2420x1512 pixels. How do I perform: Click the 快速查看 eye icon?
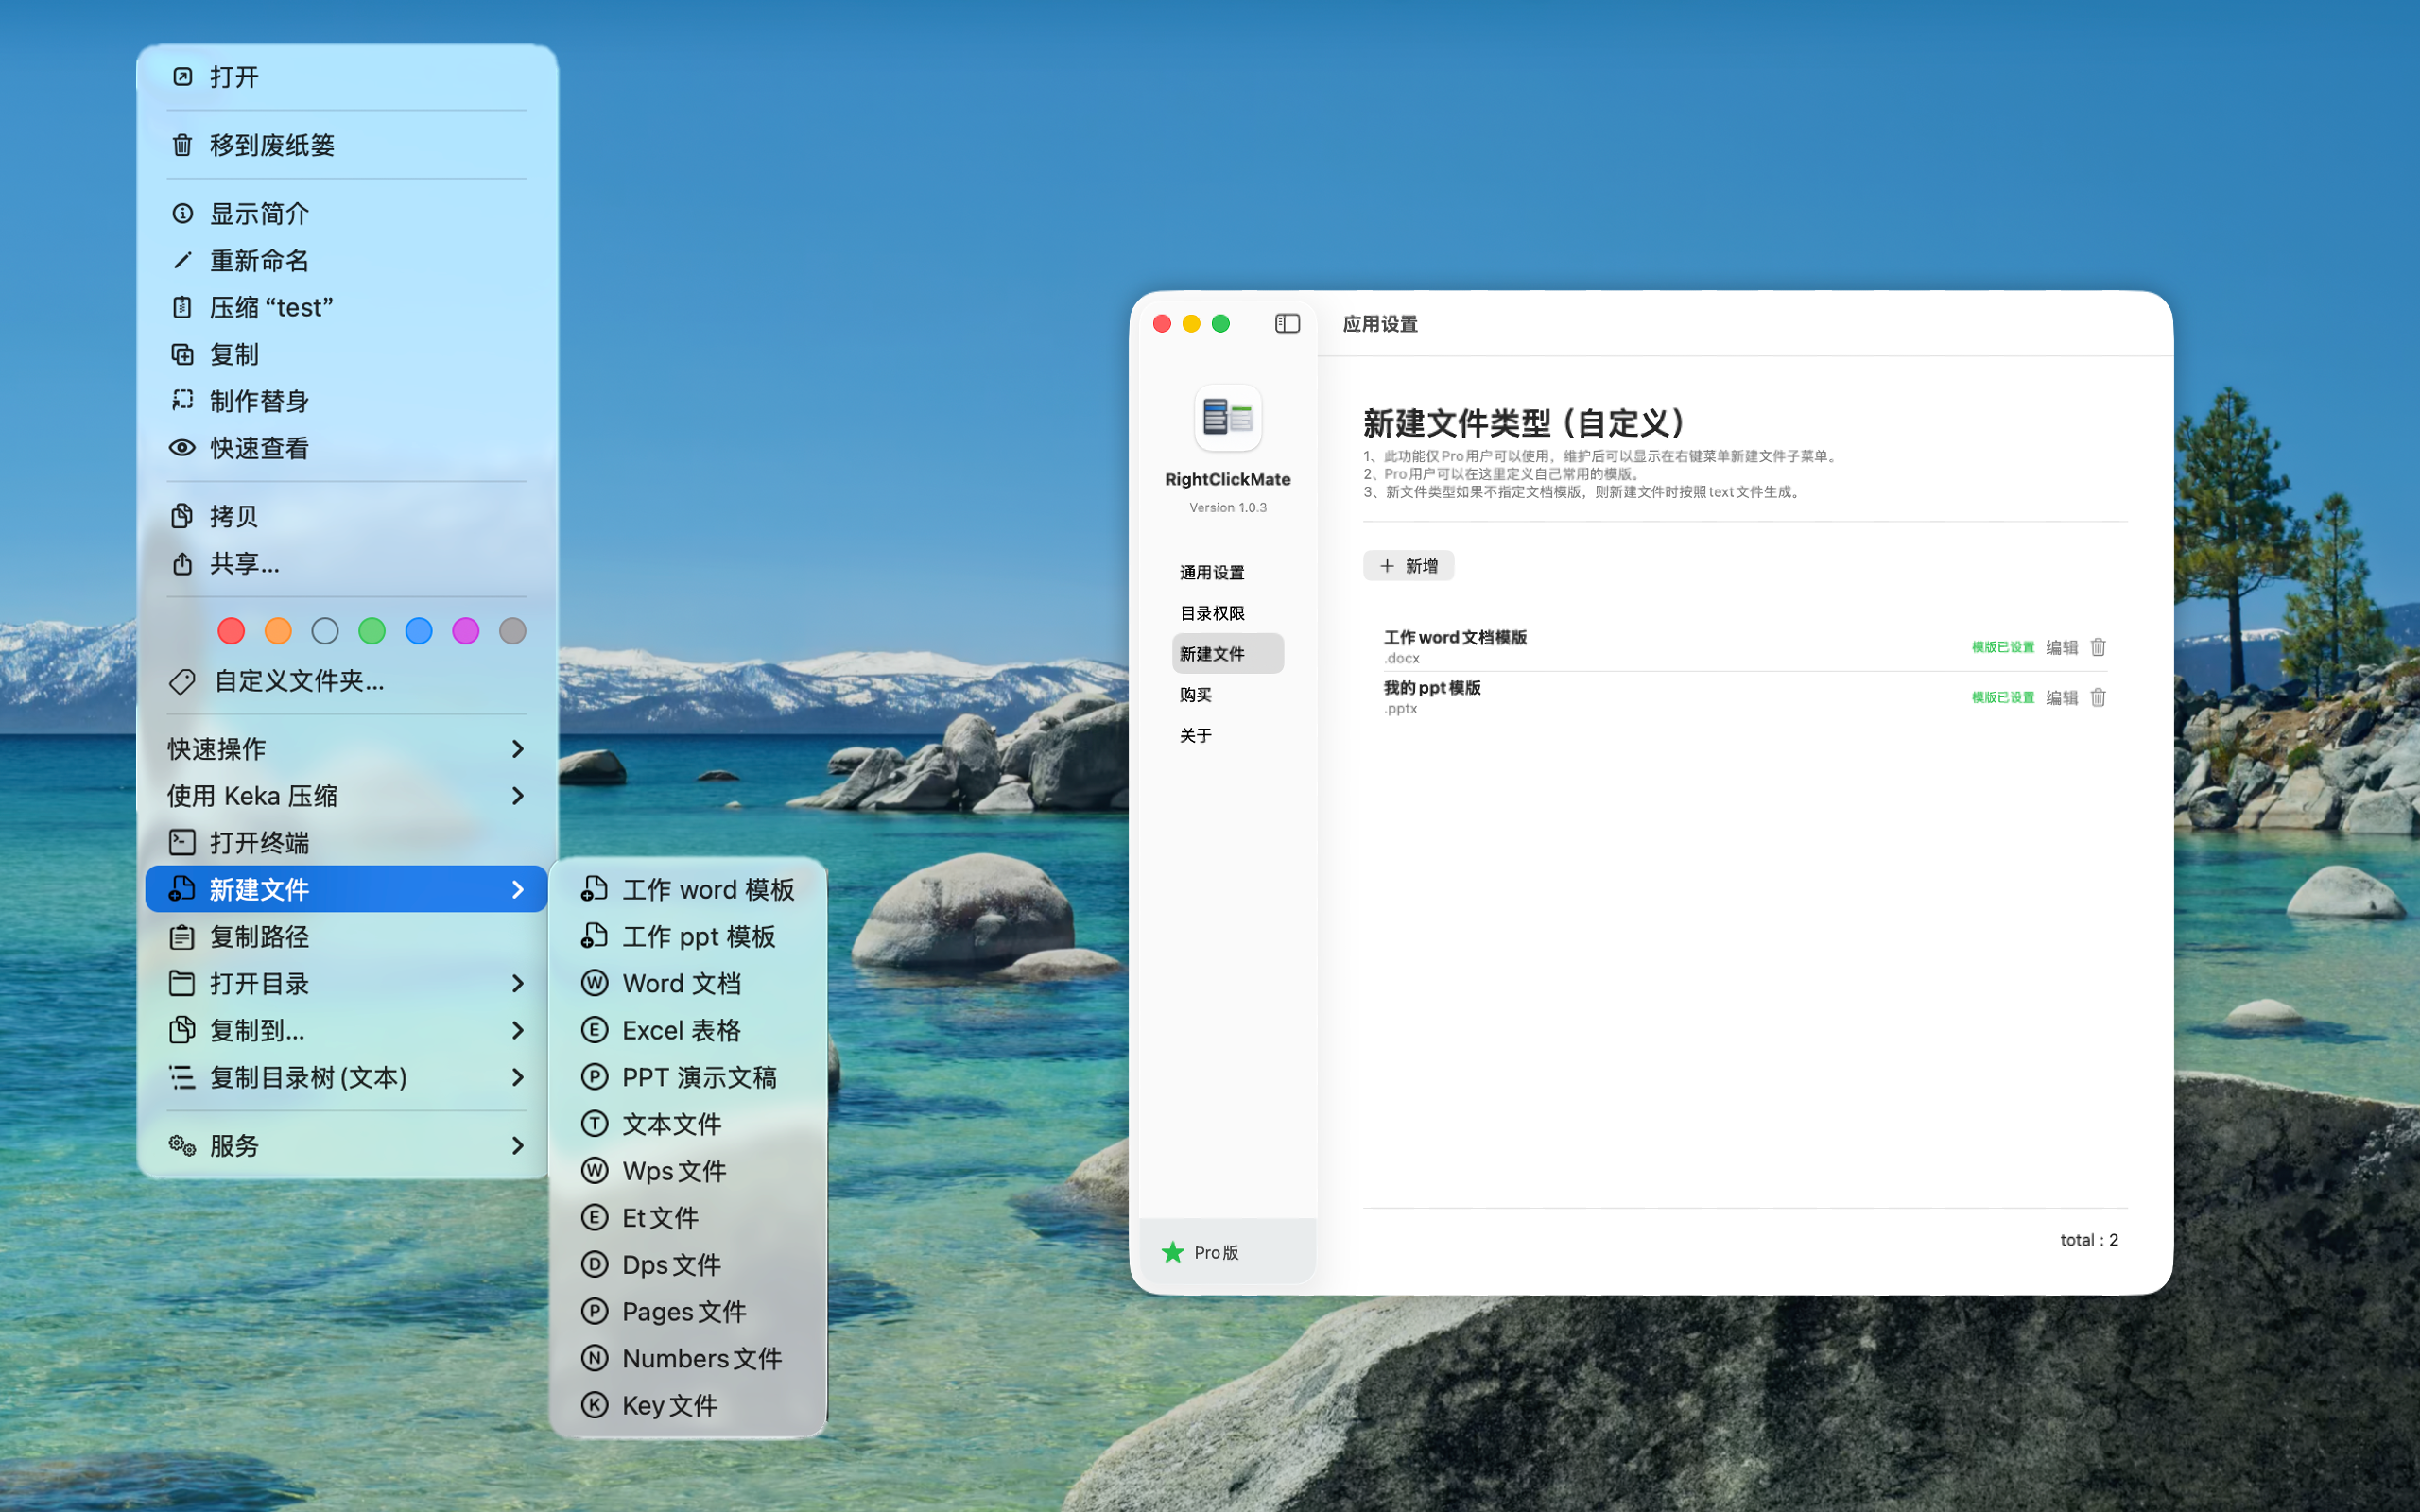[182, 448]
